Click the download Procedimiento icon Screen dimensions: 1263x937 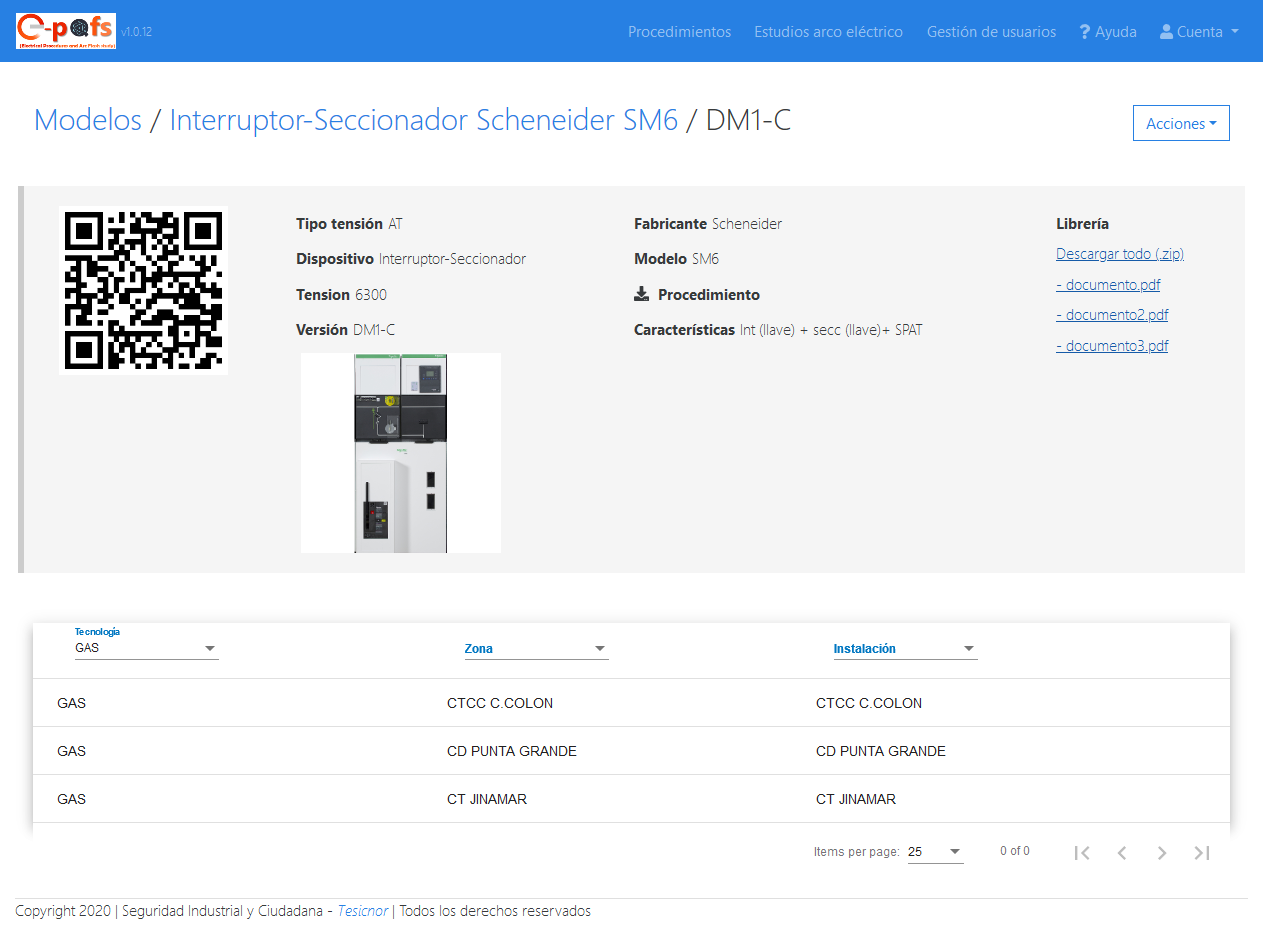pyautogui.click(x=642, y=294)
